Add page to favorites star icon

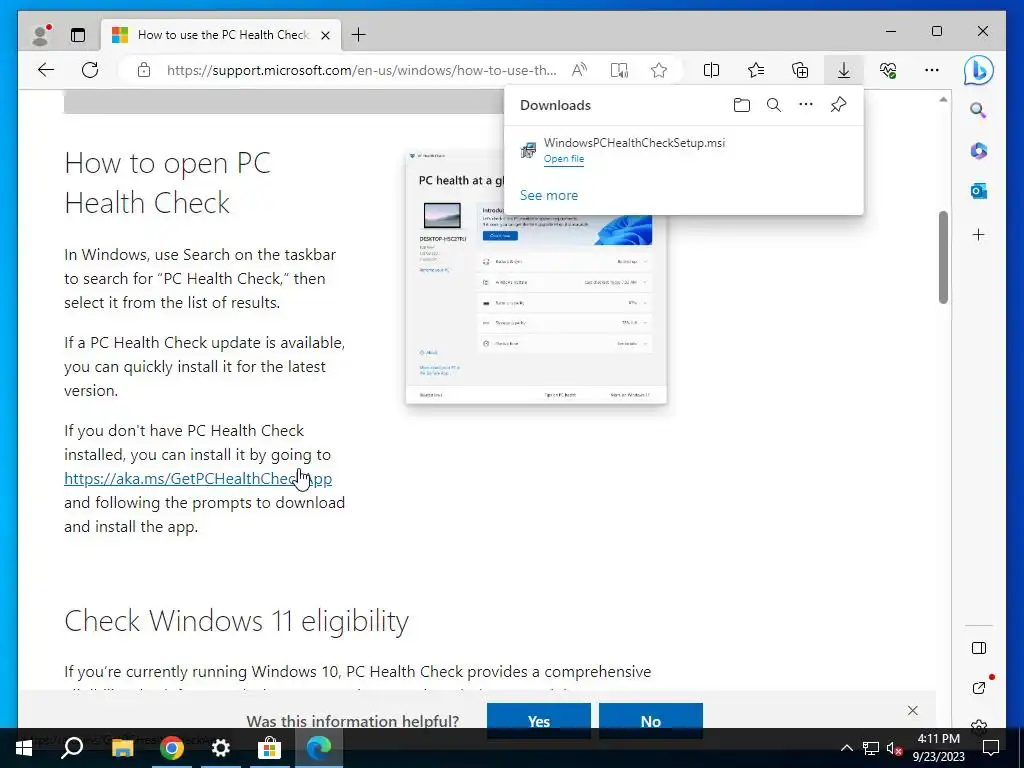click(659, 70)
